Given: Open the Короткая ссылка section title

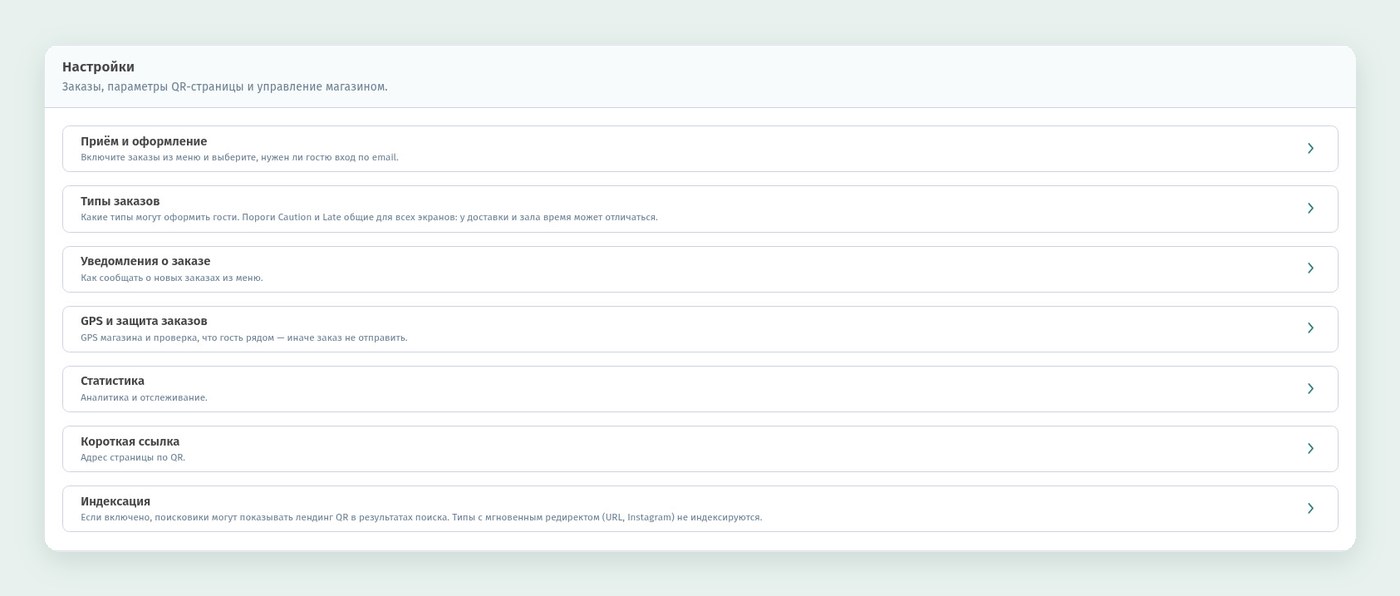Looking at the screenshot, I should [x=130, y=441].
